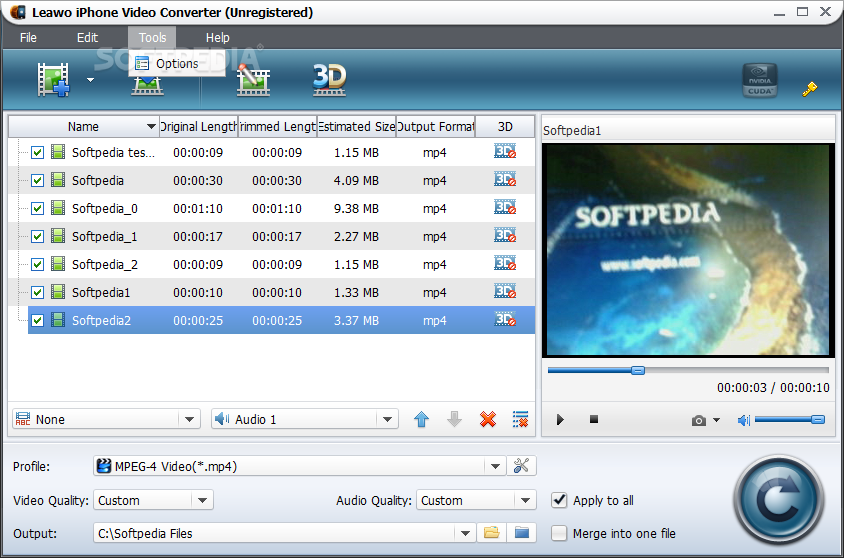Toggle 3D icon for Softpedia_0 row
Screen dimensions: 844x558
[x=505, y=208]
